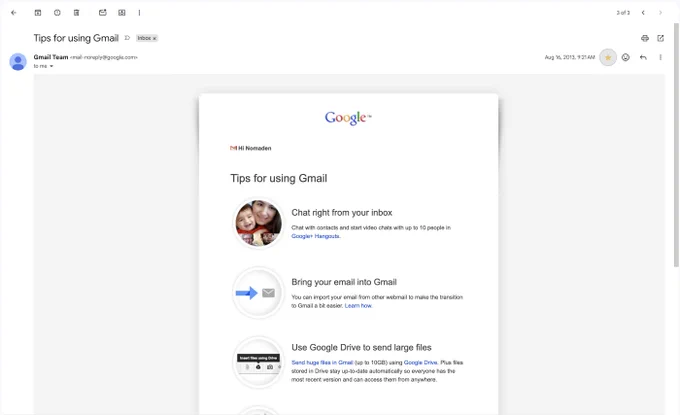This screenshot has width=680, height=415.
Task: Click the Move to icon in toolbar
Action: click(x=122, y=13)
